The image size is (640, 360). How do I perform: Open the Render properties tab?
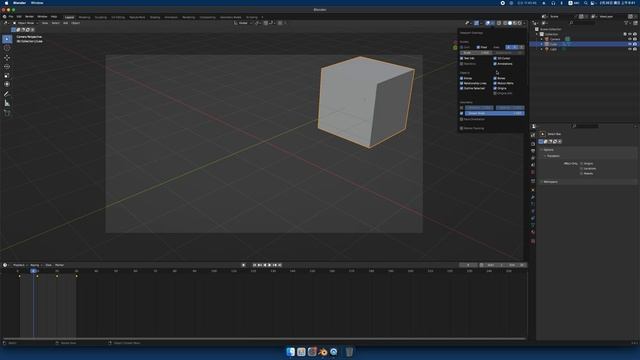533,144
